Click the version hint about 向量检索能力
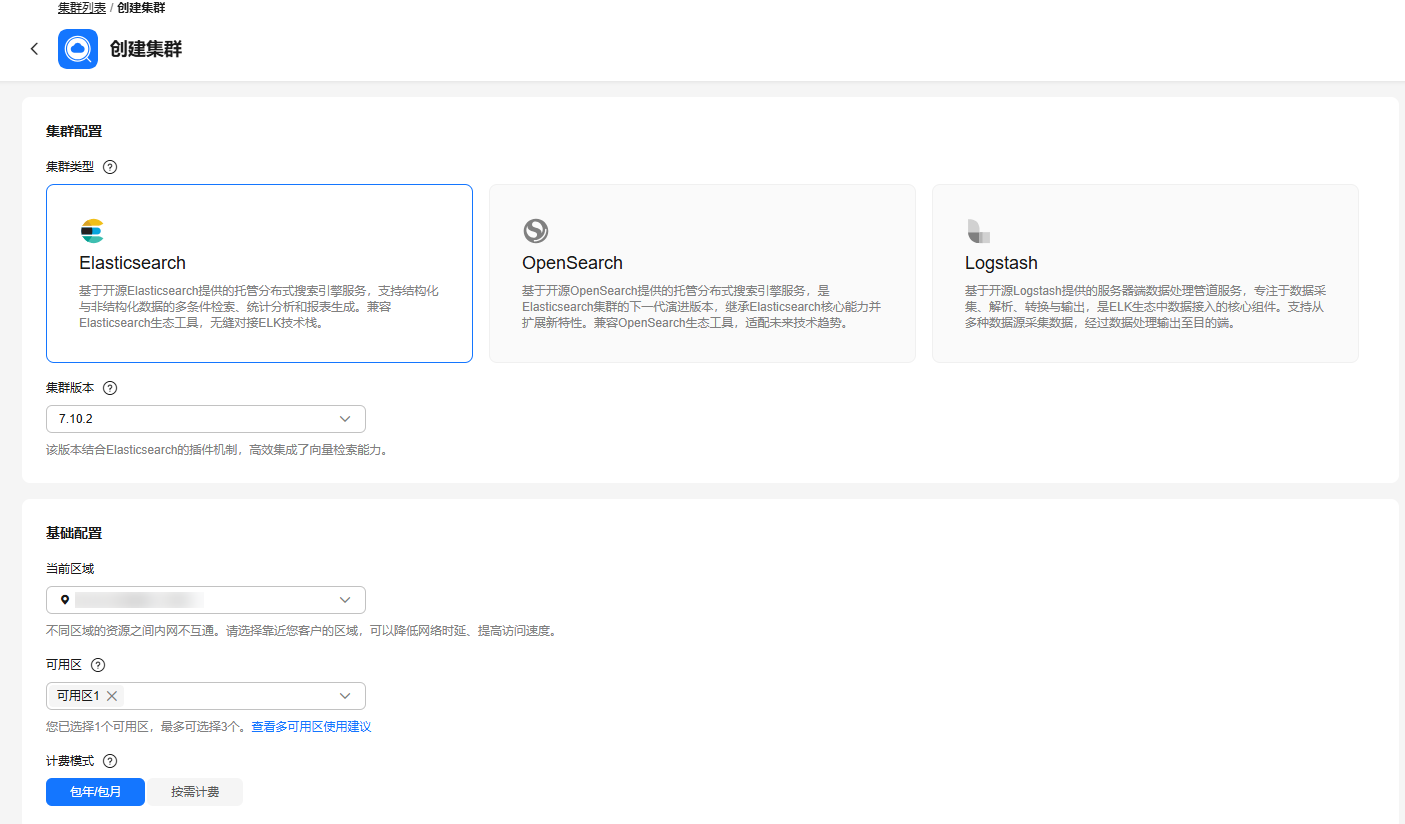 coord(217,450)
